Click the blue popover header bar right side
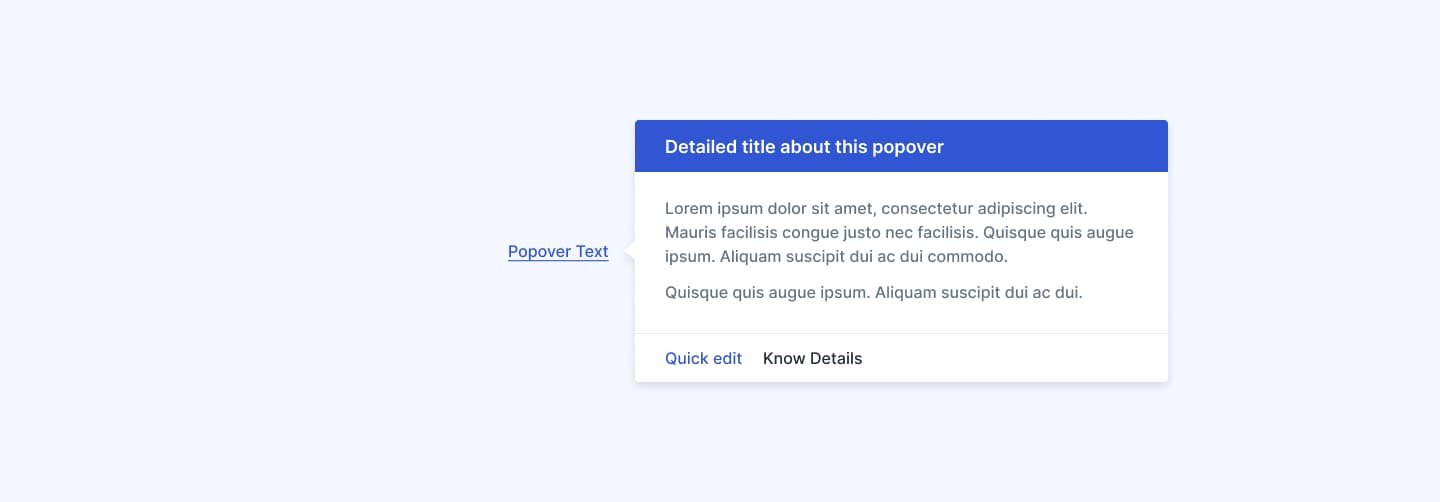This screenshot has height=502, width=1440. [x=1080, y=147]
